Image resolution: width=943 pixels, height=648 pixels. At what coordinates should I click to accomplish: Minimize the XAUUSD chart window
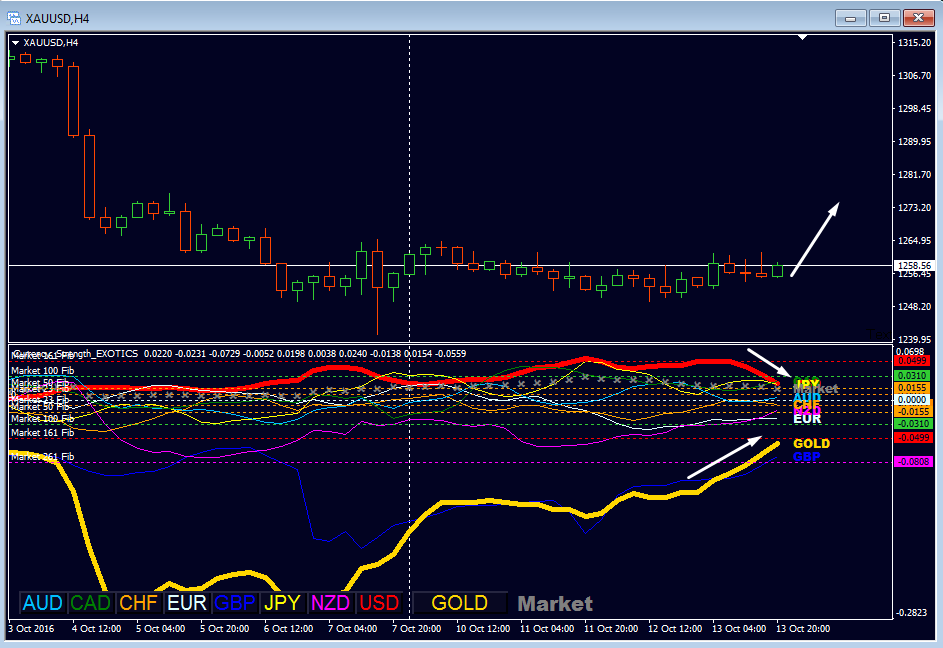pyautogui.click(x=850, y=18)
